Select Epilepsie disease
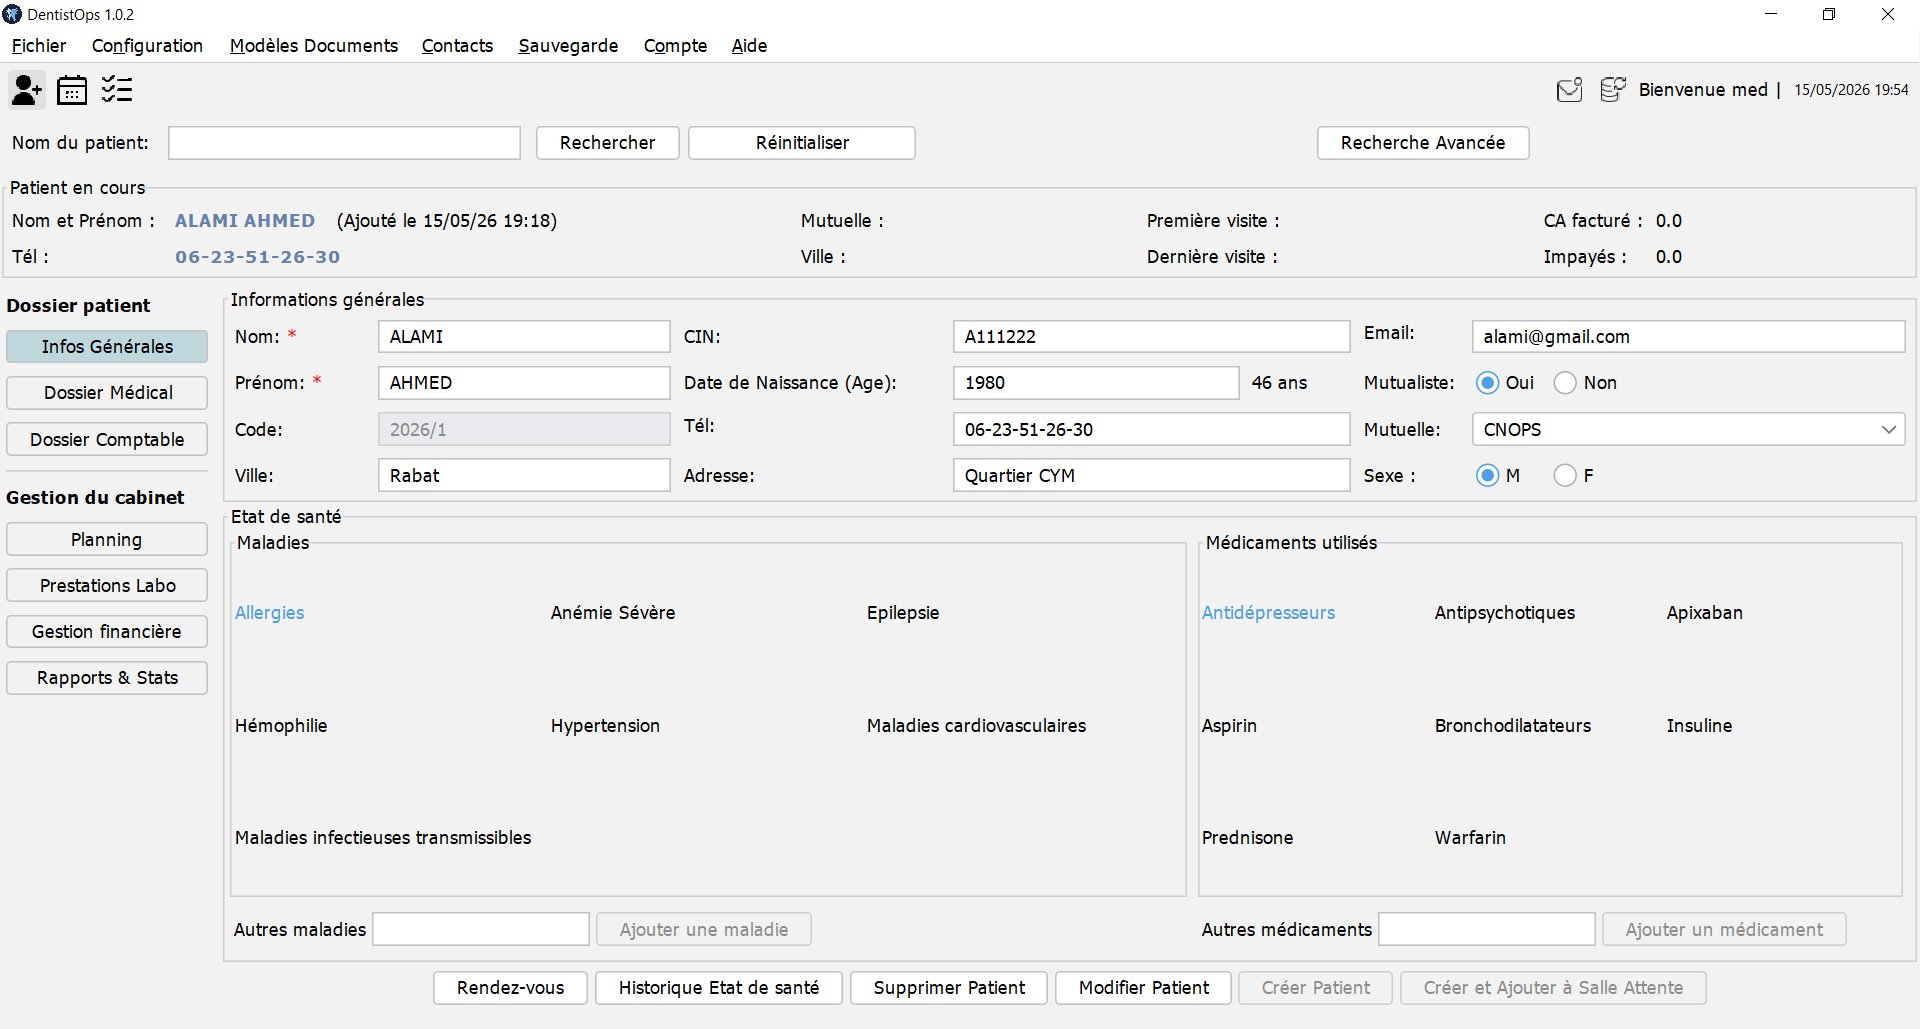 903,613
